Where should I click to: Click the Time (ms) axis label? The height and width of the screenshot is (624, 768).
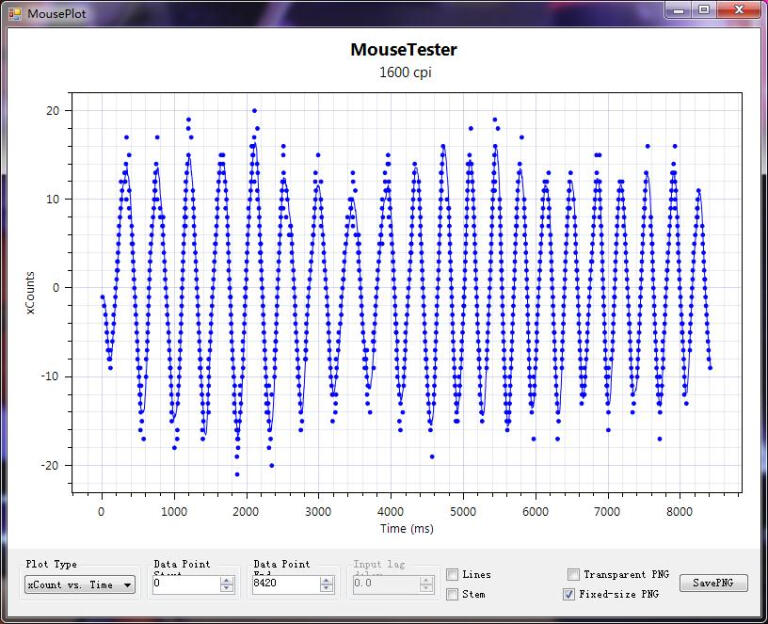tap(406, 528)
